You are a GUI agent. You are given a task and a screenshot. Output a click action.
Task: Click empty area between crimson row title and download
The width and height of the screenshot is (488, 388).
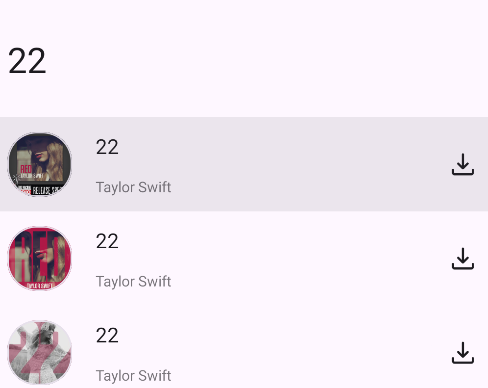[x=310, y=258]
